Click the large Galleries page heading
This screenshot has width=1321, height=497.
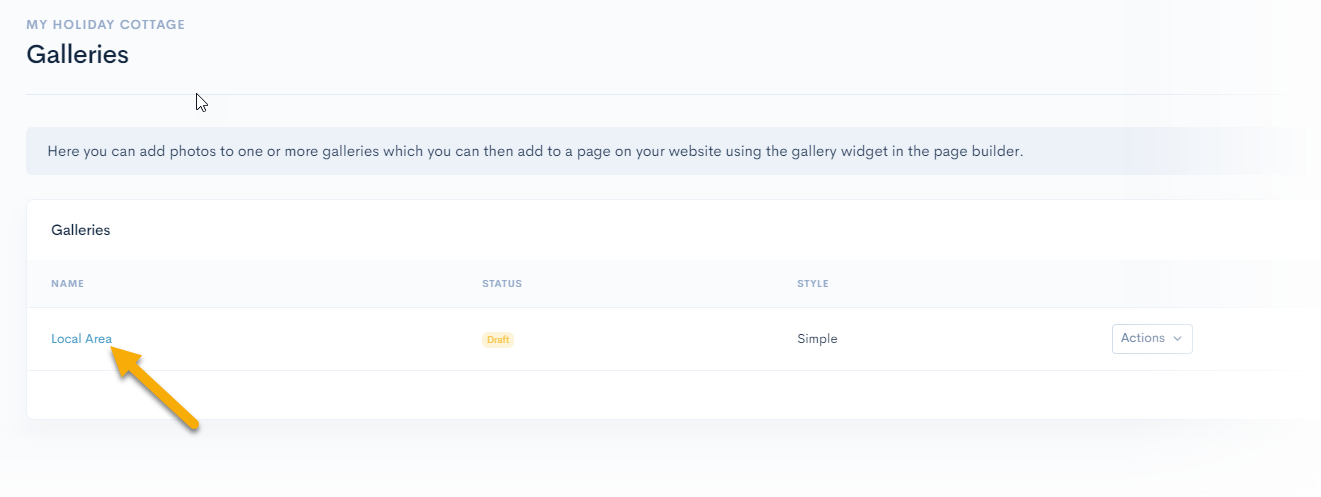pyautogui.click(x=77, y=54)
